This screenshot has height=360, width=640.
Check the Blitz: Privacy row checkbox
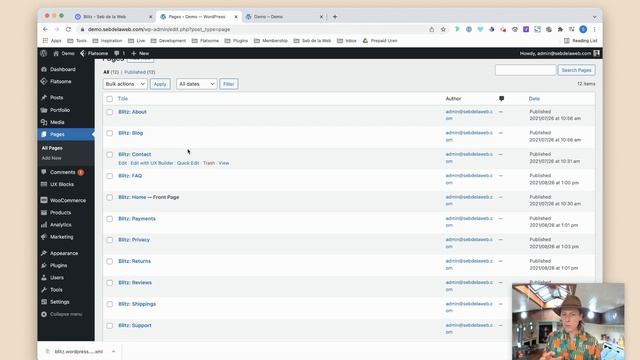(109, 240)
